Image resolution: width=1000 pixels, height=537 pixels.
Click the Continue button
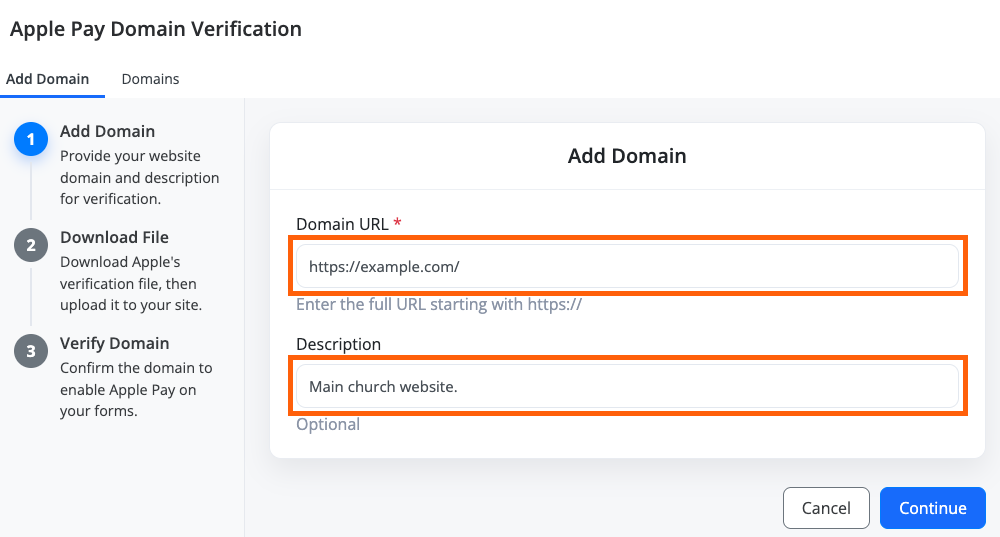pos(932,508)
